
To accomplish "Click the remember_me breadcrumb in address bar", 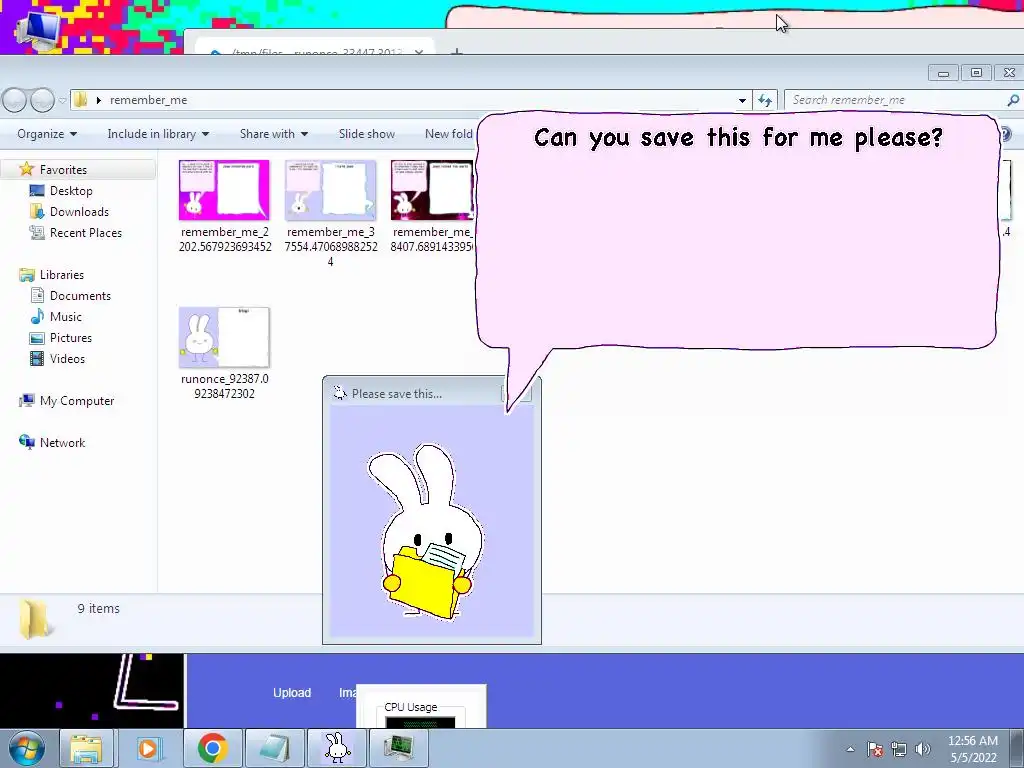I will 148,100.
